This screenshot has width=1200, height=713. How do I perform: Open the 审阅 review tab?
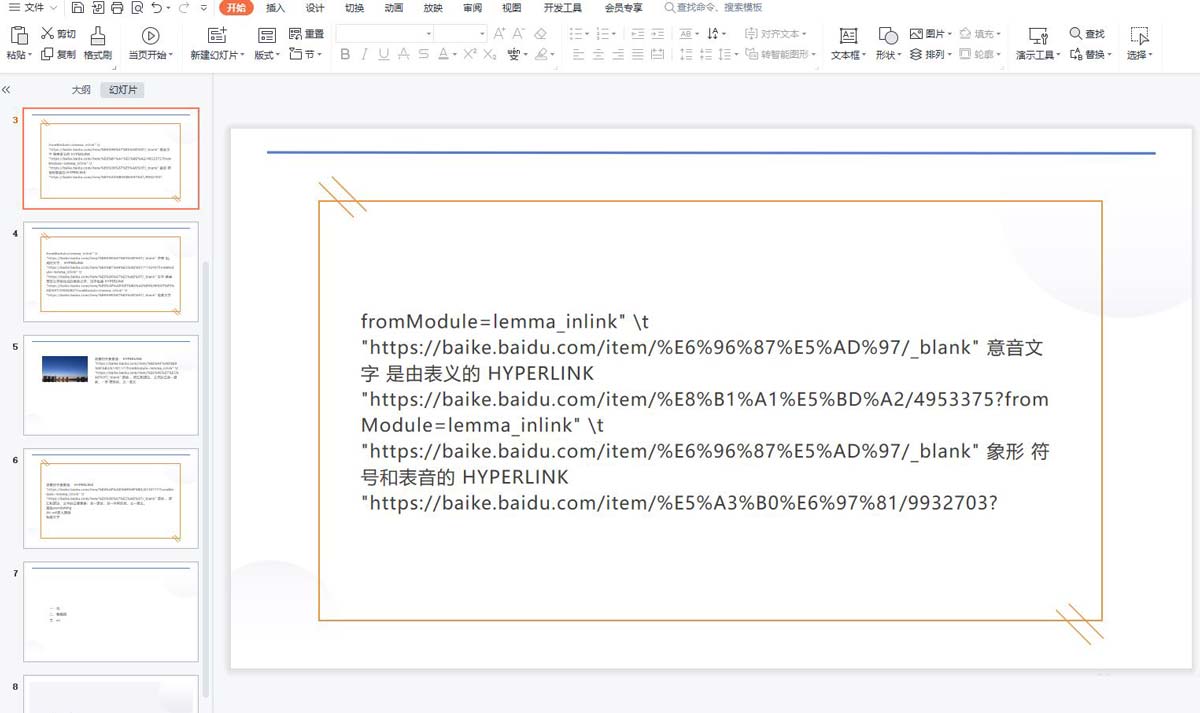coord(473,8)
